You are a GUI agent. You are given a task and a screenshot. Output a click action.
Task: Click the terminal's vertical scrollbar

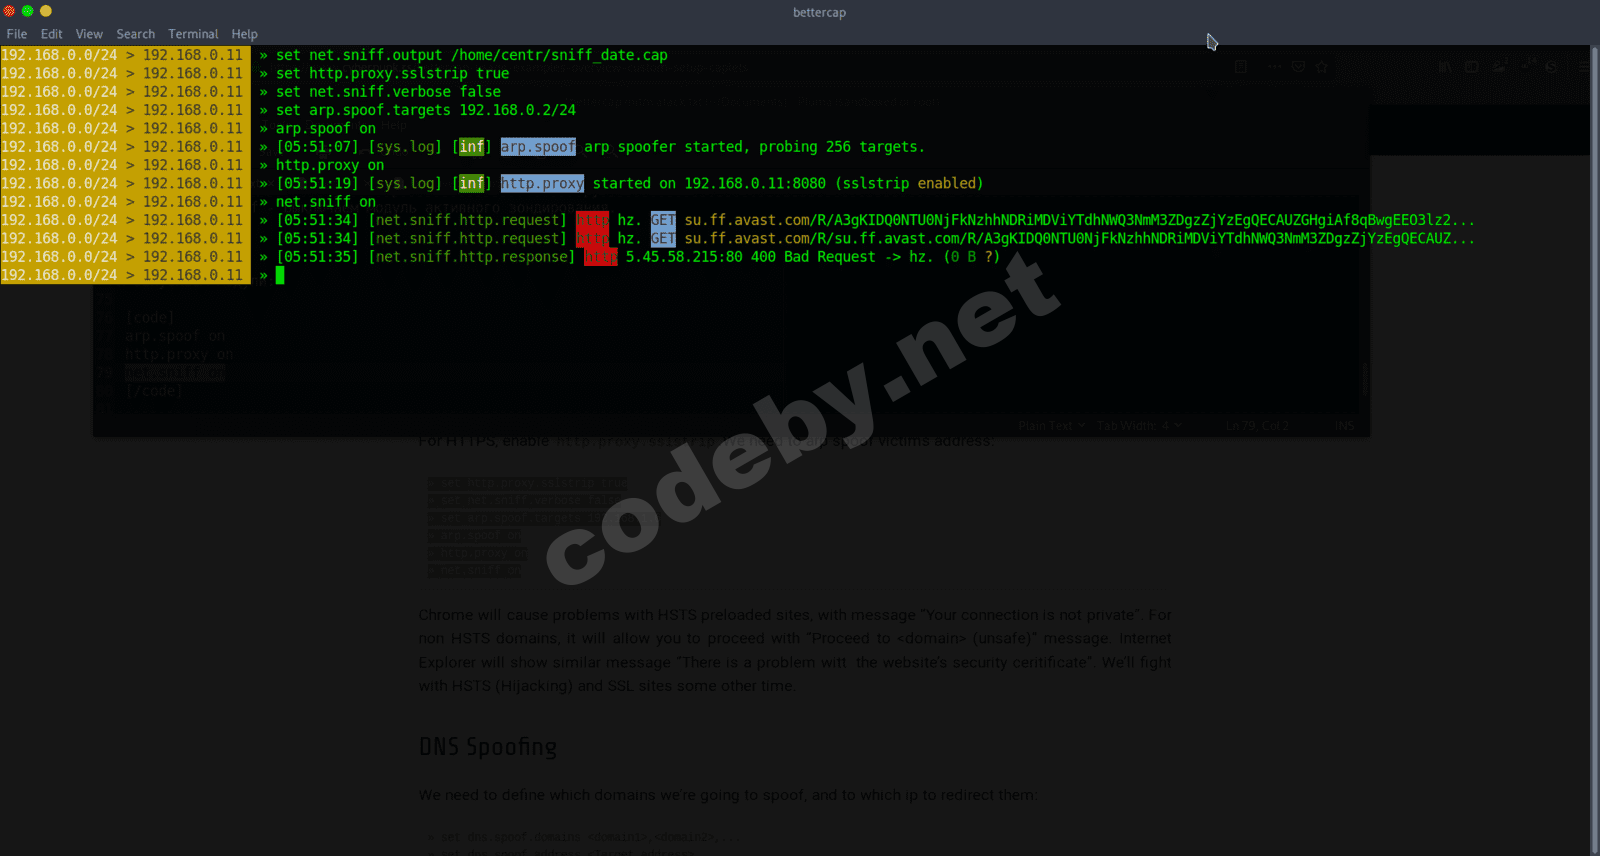click(1594, 450)
